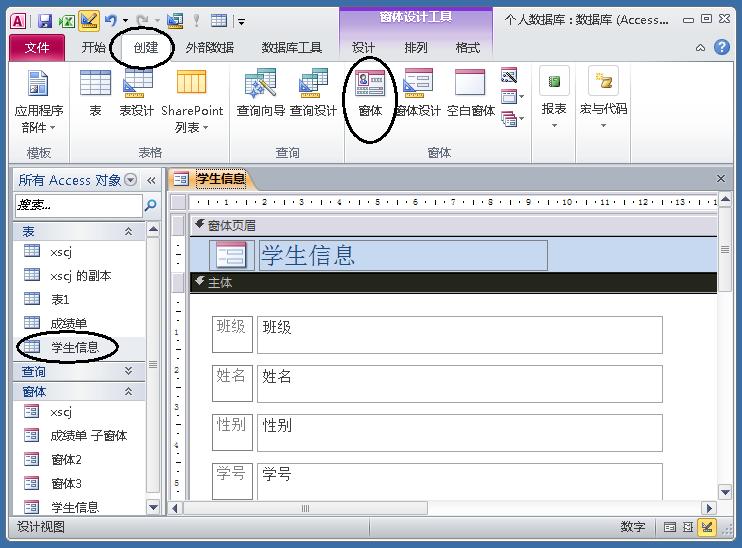The width and height of the screenshot is (742, 548).
Task: Click the Access Help question mark icon
Action: coord(722,47)
